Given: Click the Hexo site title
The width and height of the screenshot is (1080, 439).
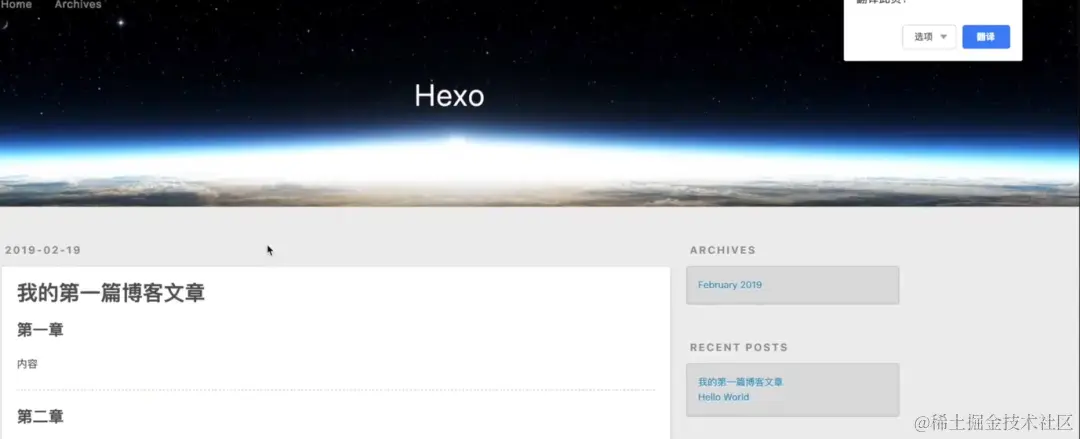Looking at the screenshot, I should click(449, 96).
